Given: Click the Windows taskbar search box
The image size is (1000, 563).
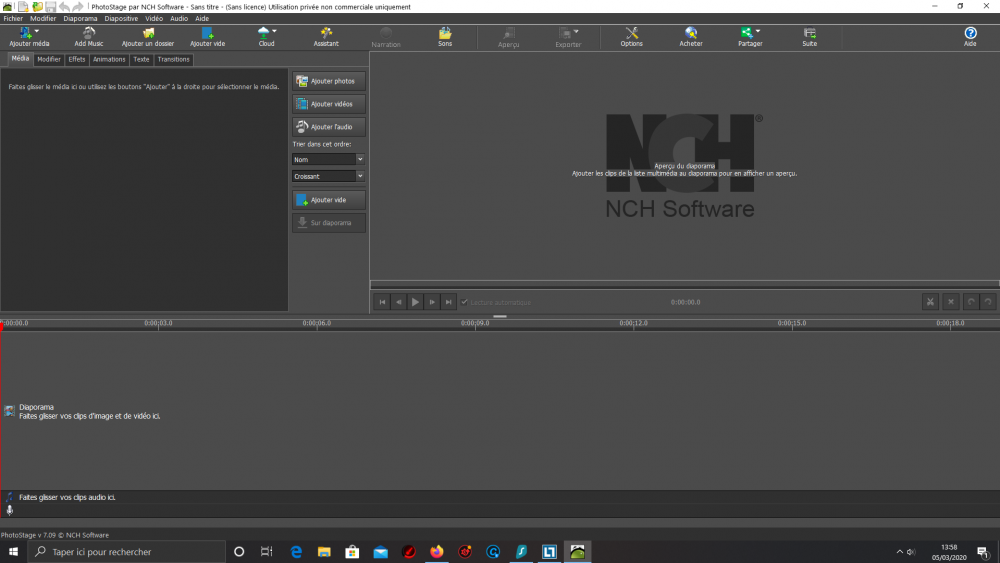Looking at the screenshot, I should tap(127, 552).
